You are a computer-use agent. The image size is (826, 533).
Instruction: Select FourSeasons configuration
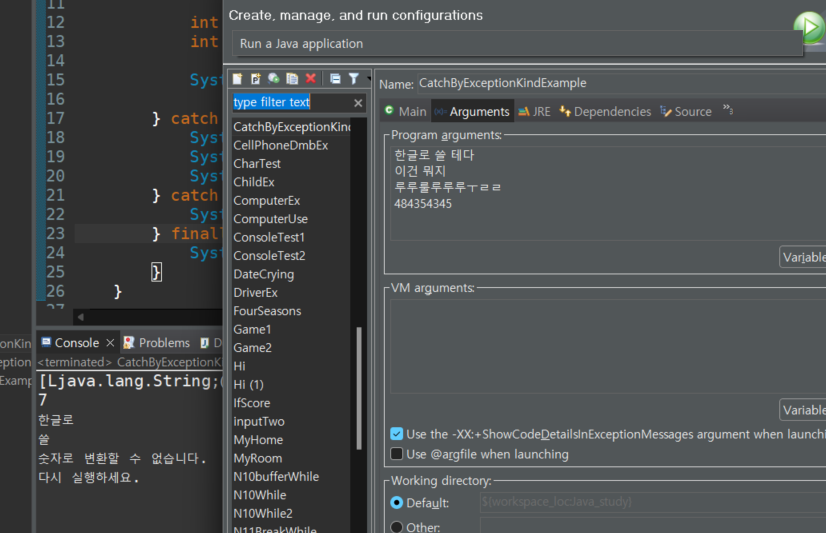click(x=267, y=311)
